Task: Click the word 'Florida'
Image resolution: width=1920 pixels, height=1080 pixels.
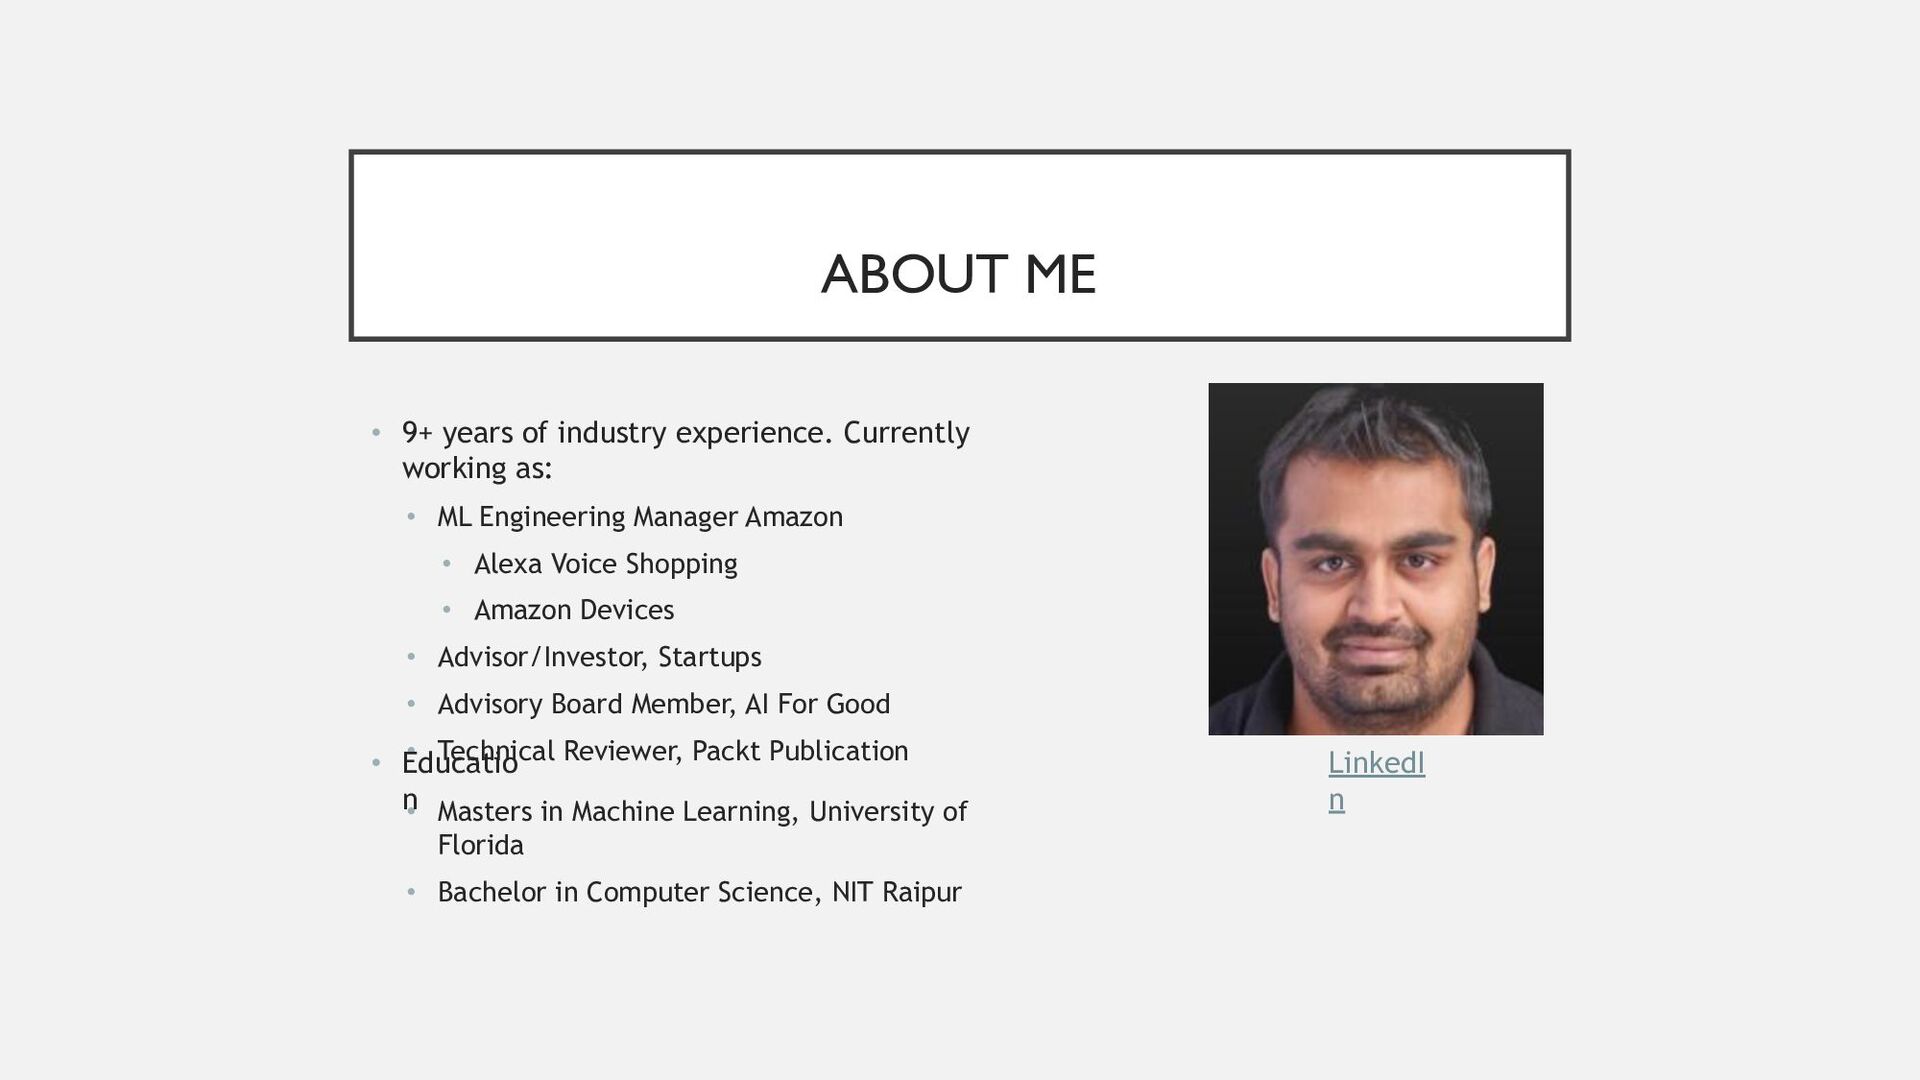Action: (480, 845)
